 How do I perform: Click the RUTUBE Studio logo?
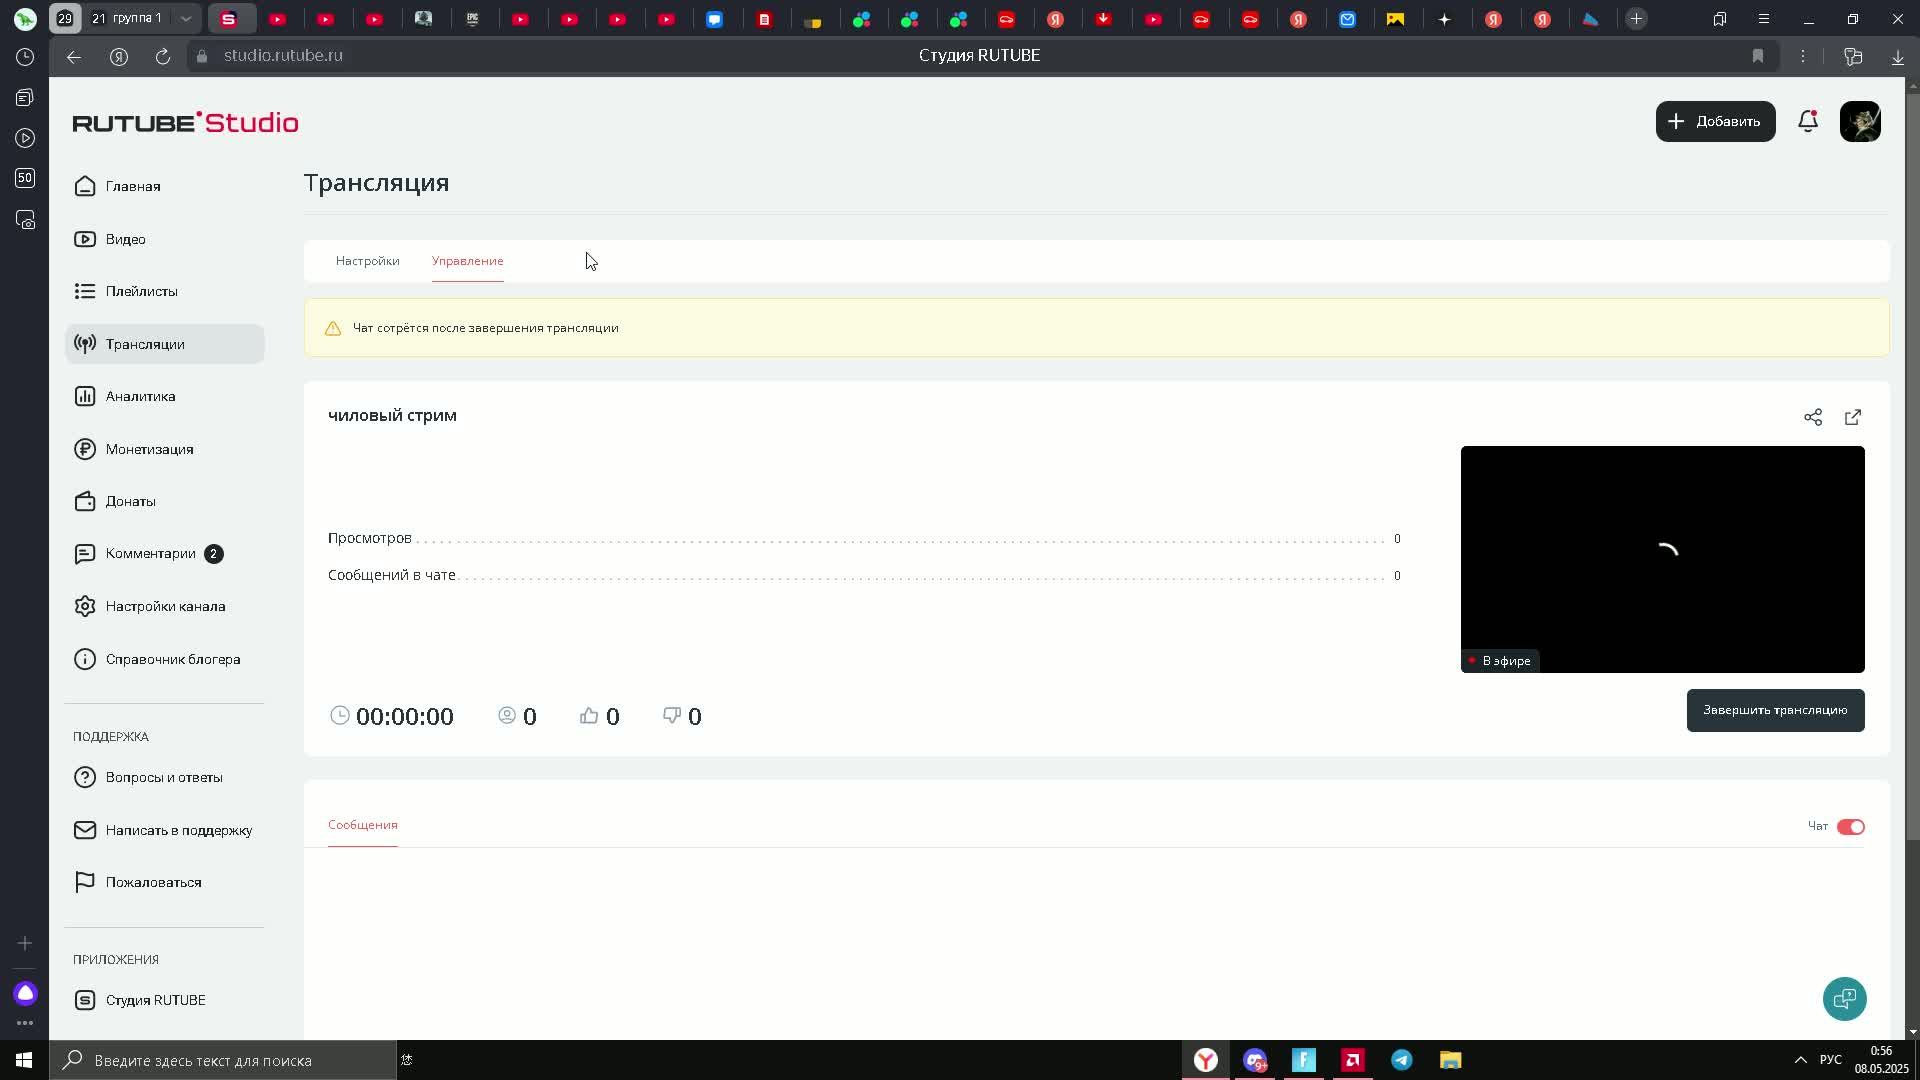pyautogui.click(x=185, y=122)
